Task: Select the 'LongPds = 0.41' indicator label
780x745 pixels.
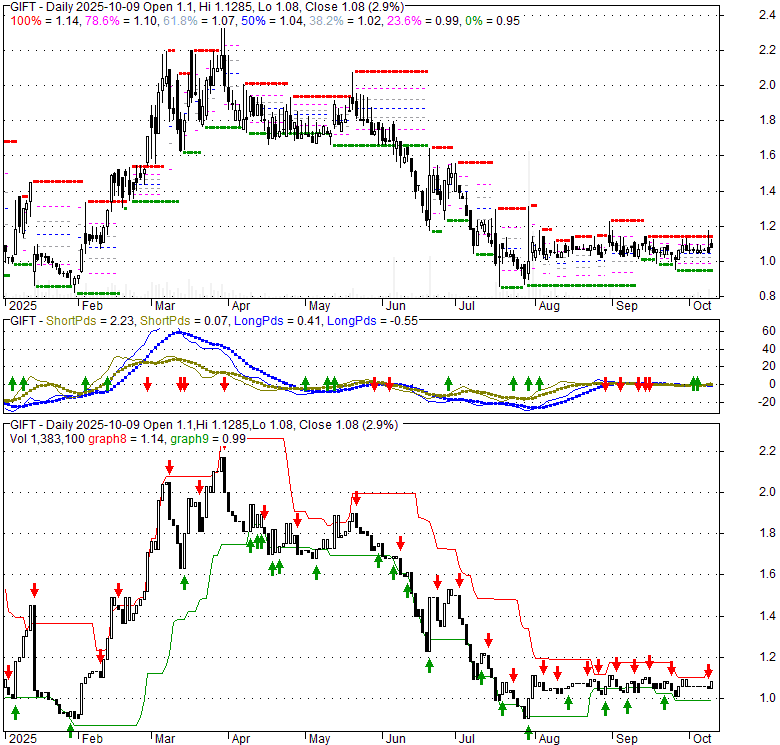Action: 277,321
